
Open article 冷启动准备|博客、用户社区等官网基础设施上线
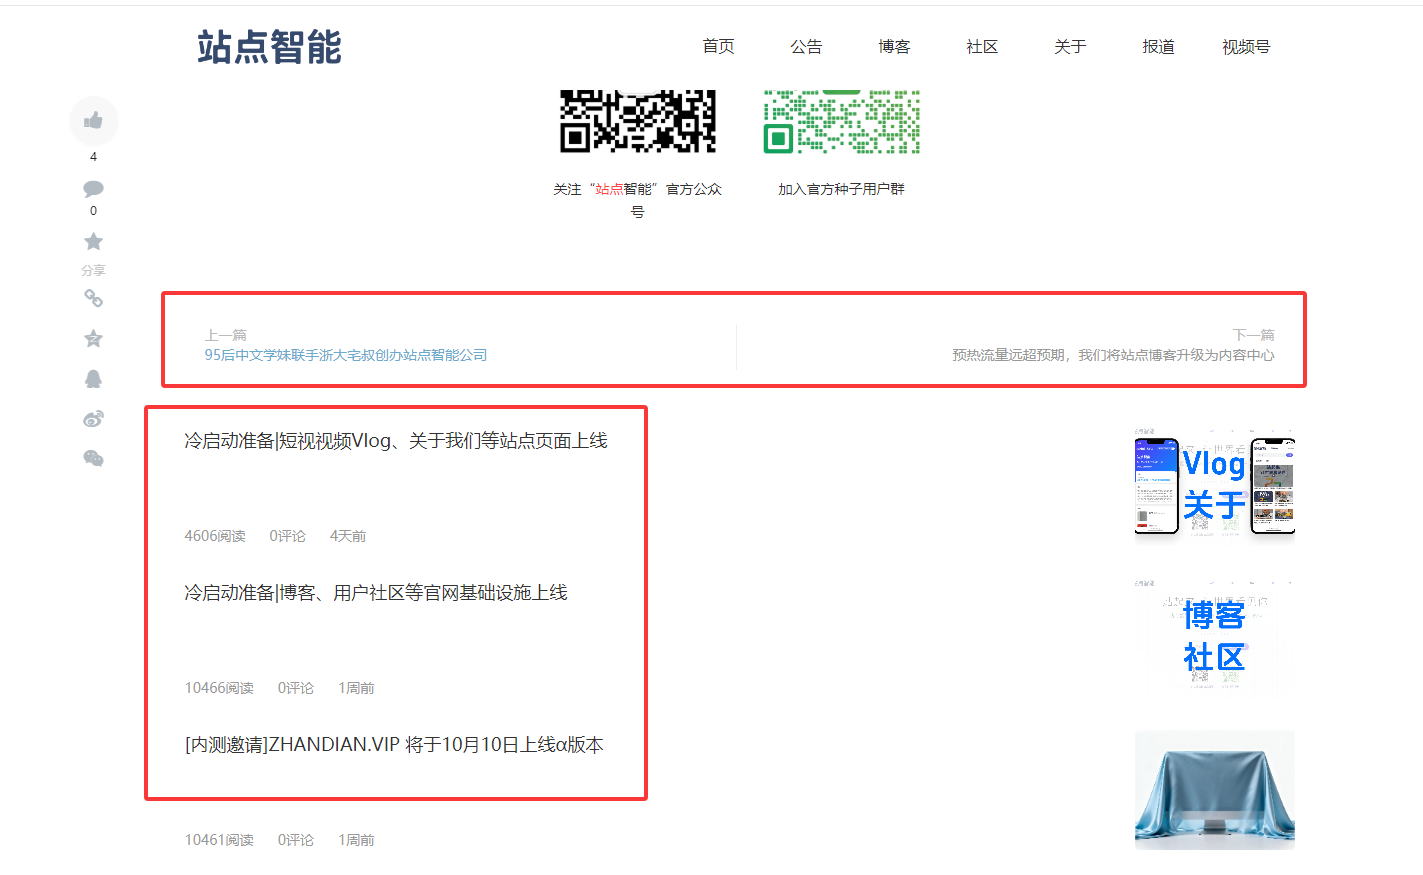point(376,593)
